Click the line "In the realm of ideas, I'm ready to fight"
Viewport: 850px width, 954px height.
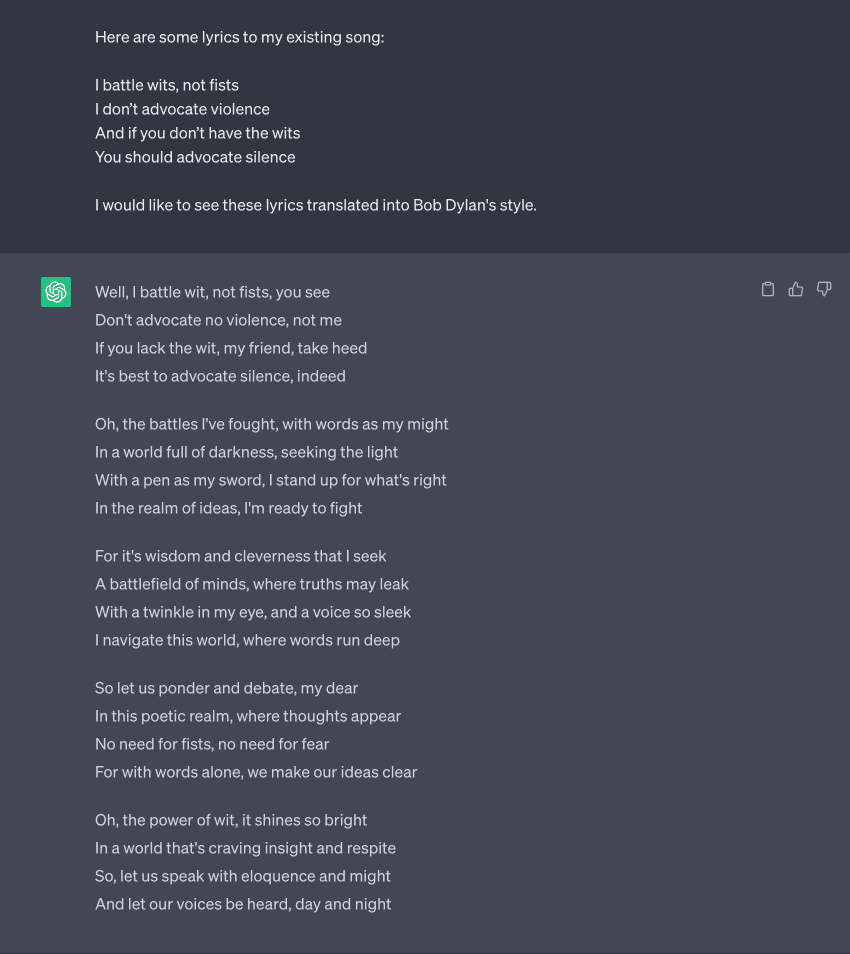(x=229, y=508)
